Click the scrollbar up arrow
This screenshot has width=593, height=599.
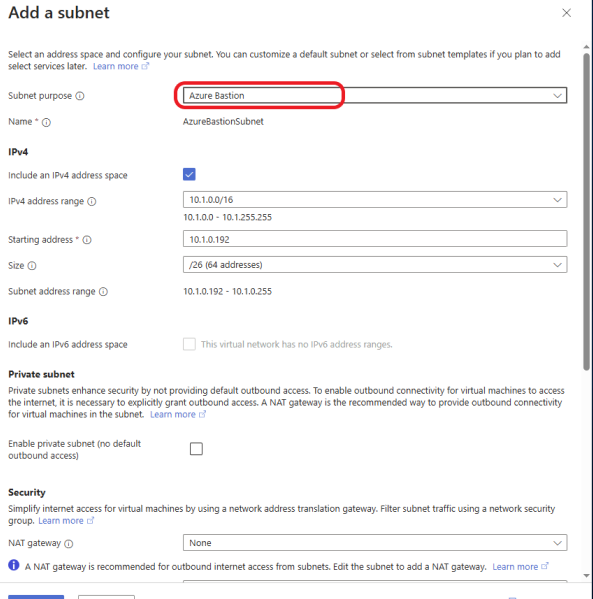point(587,47)
